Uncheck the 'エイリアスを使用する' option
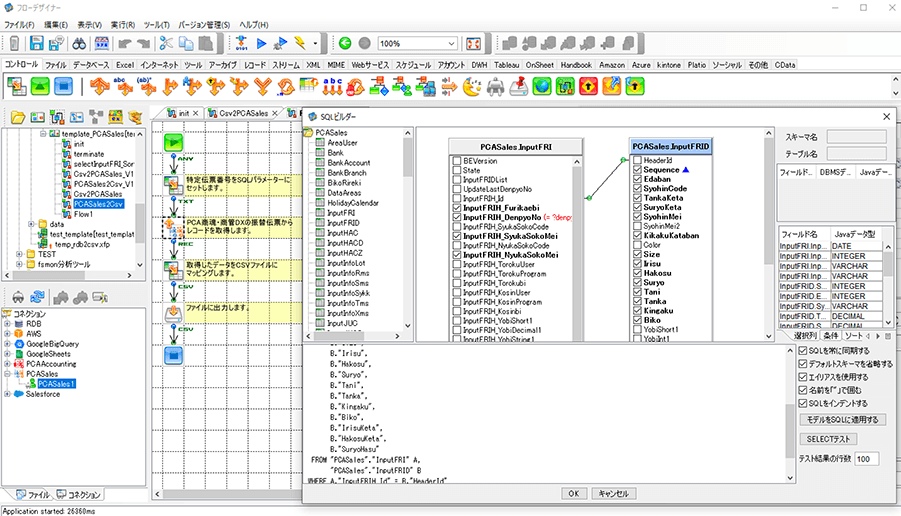Viewport: 901px width, 516px height. (803, 377)
